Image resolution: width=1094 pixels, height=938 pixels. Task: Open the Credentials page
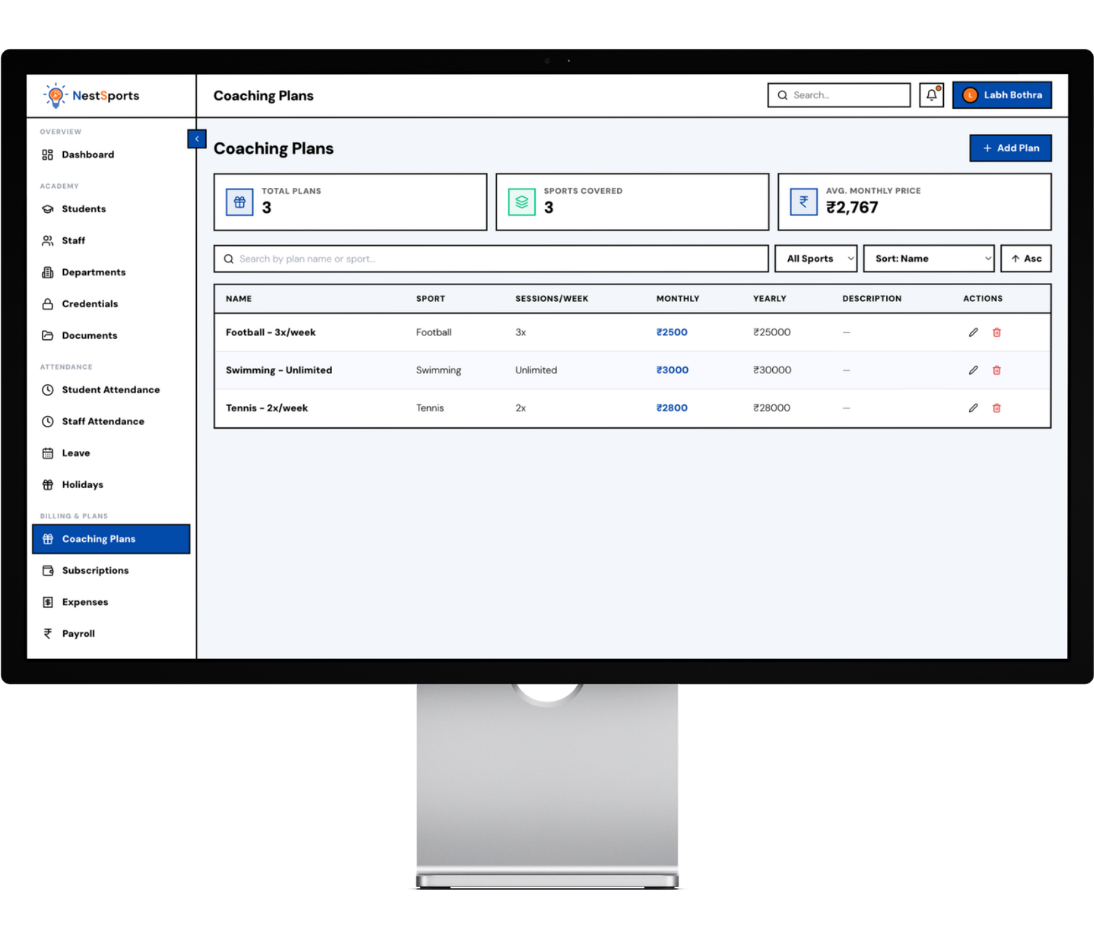click(111, 304)
